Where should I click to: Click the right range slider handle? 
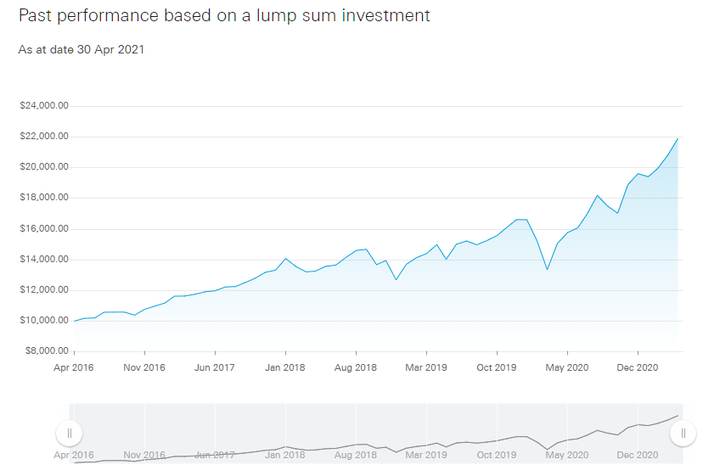point(683,433)
